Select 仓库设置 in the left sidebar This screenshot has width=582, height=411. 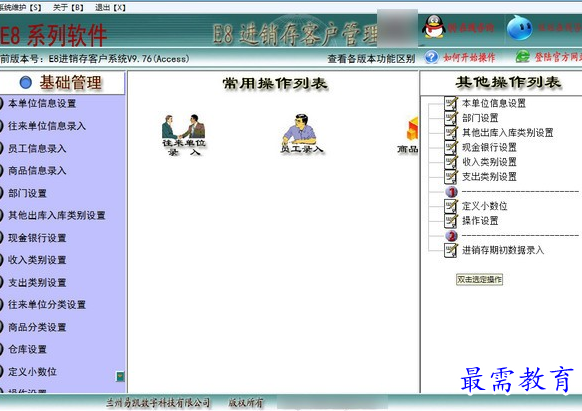tap(27, 349)
